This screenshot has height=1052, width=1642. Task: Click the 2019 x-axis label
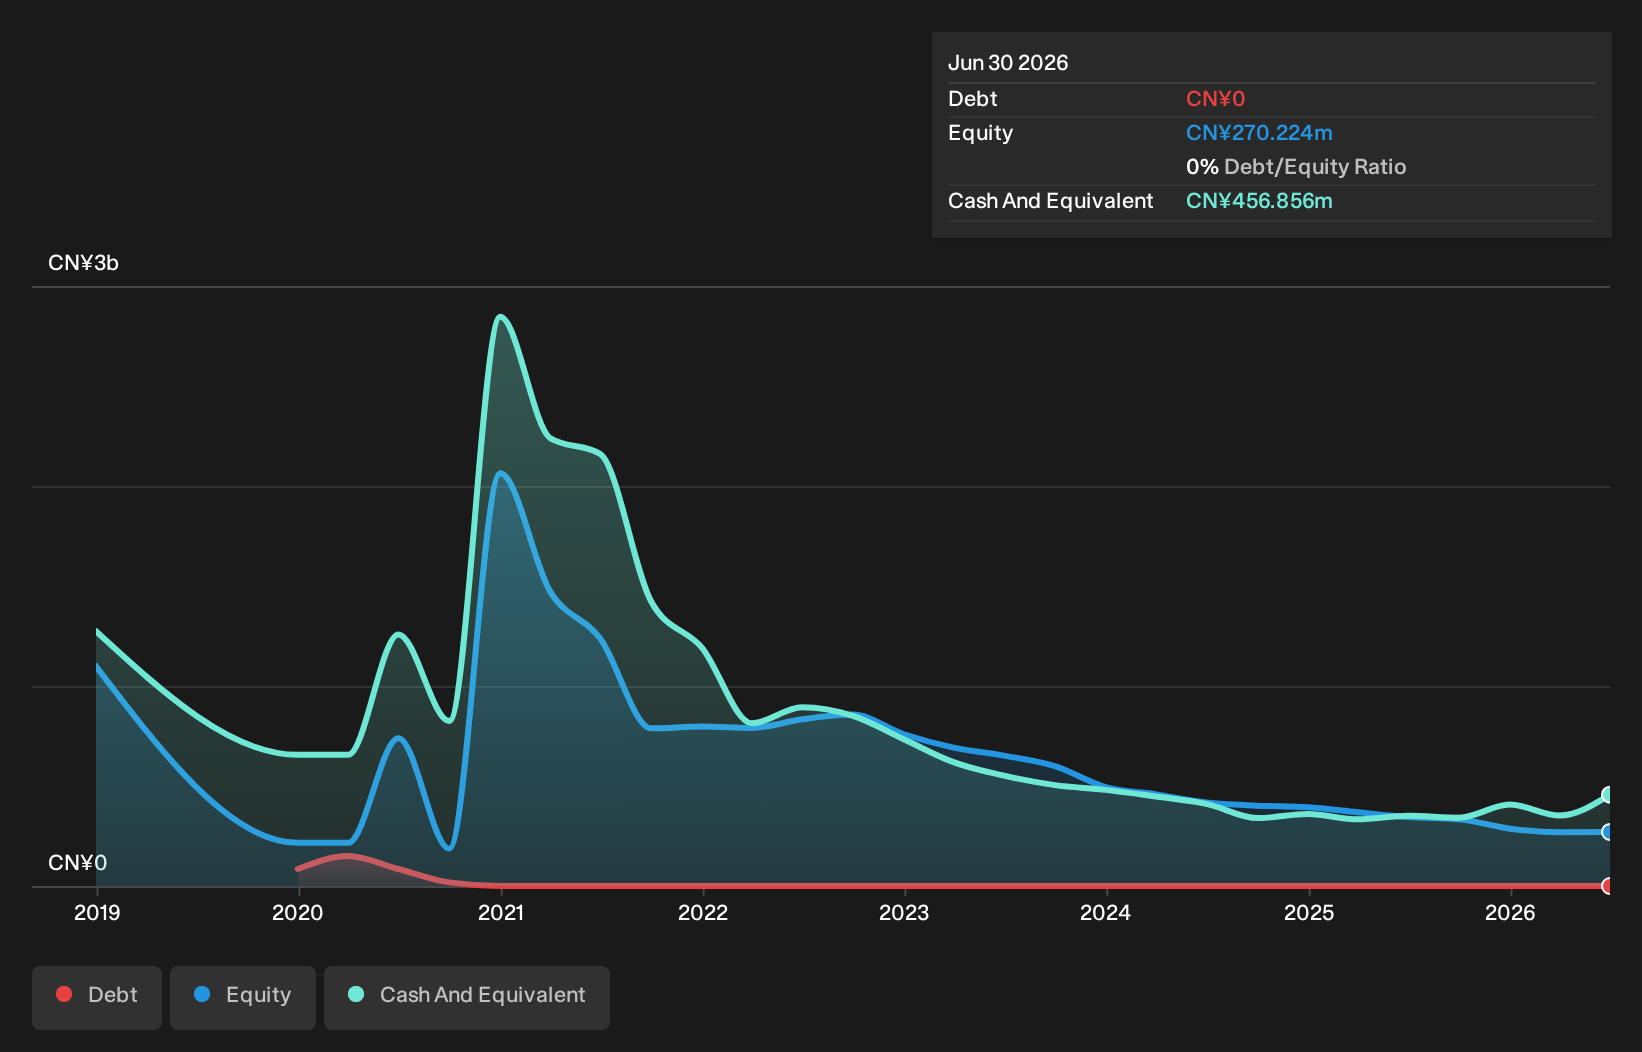click(97, 912)
